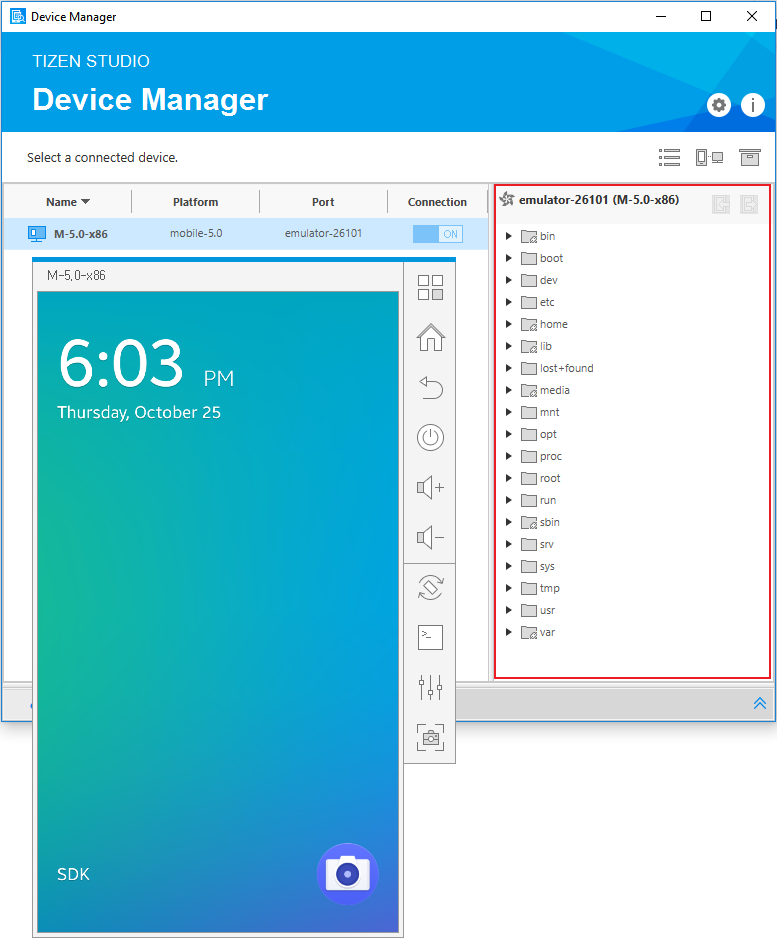Click the Platform column header
Screen dimensions: 777x941
point(195,202)
